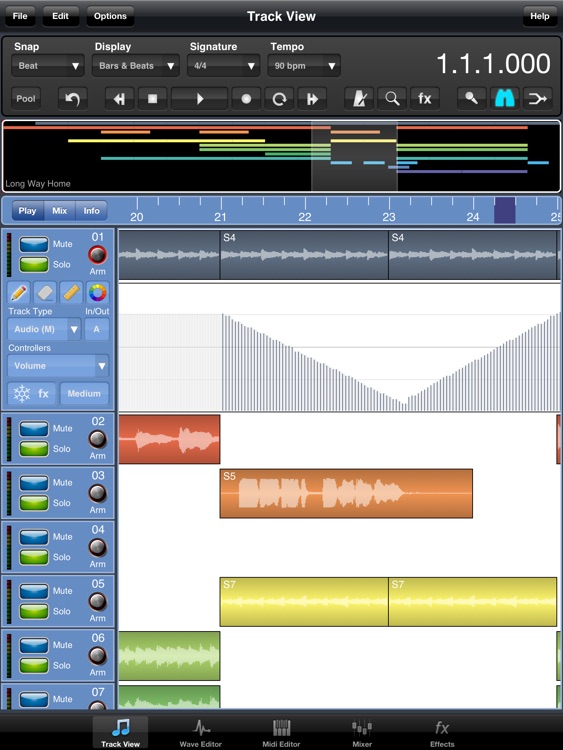
Task: Switch to Mixer tab
Action: (362, 732)
